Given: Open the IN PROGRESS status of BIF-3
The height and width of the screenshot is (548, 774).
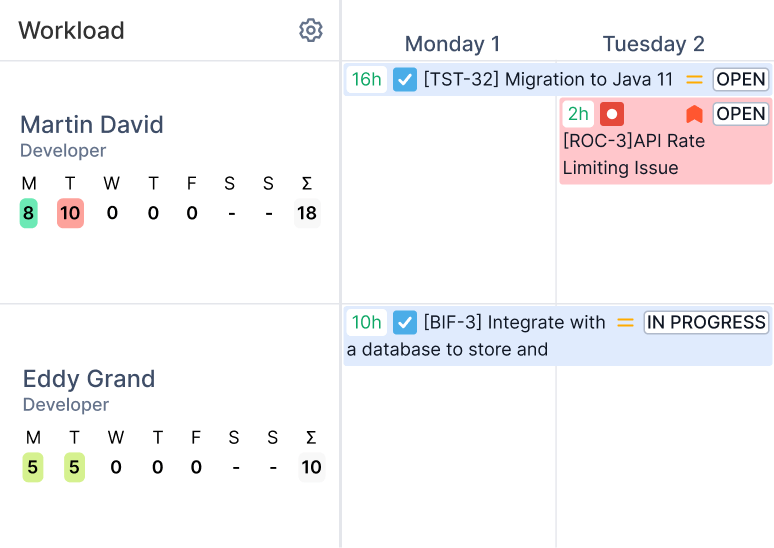Looking at the screenshot, I should coord(706,322).
